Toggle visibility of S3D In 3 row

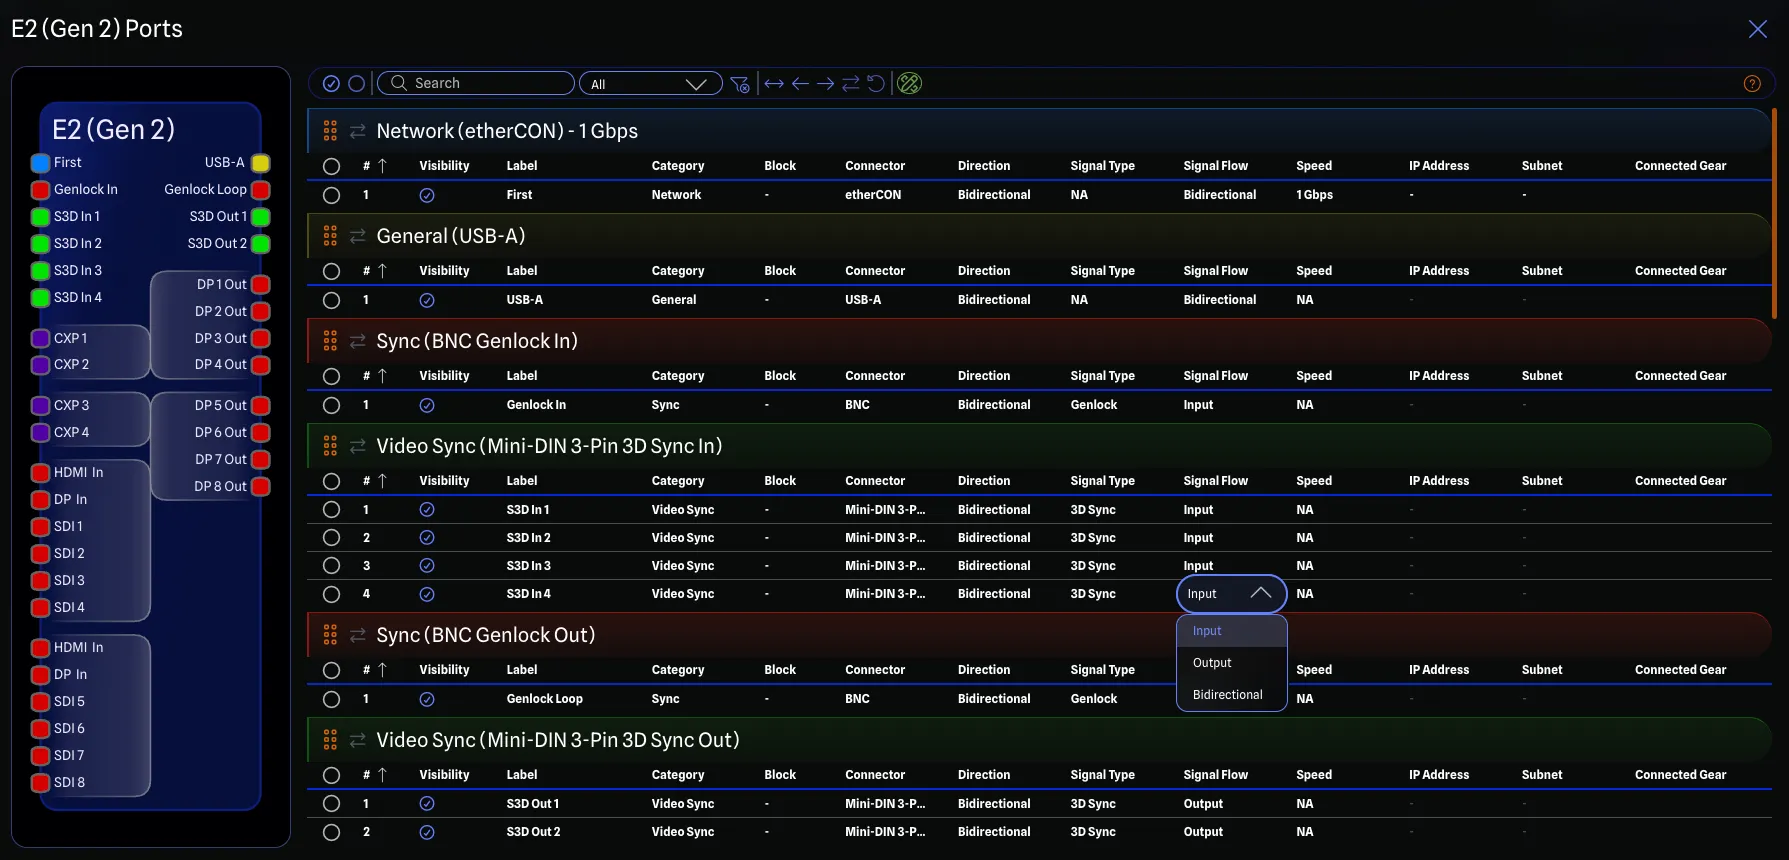click(427, 566)
